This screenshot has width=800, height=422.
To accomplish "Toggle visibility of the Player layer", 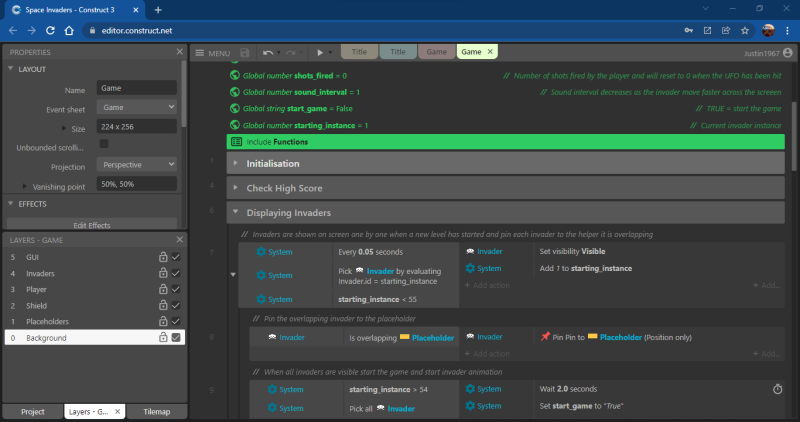I will coord(176,289).
